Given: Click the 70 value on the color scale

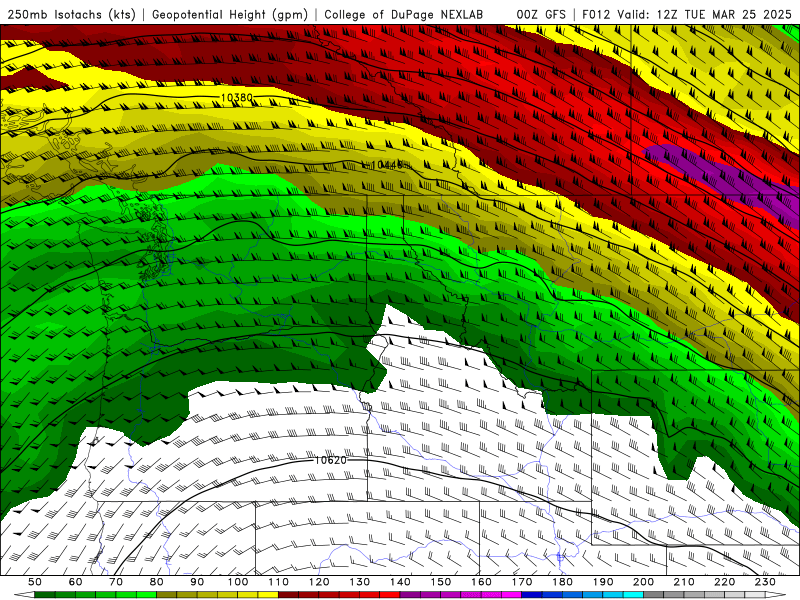Looking at the screenshot, I should point(116,582).
